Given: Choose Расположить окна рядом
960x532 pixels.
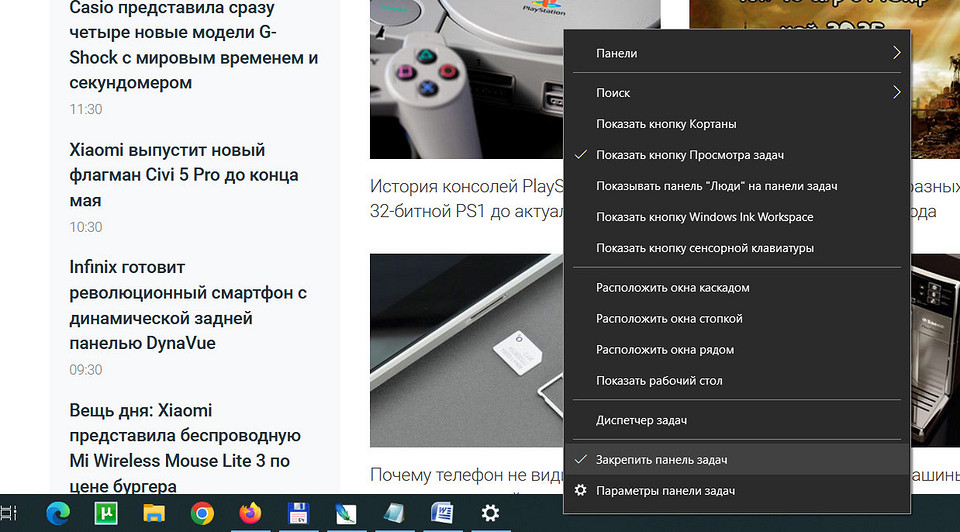Looking at the screenshot, I should pos(737,350).
